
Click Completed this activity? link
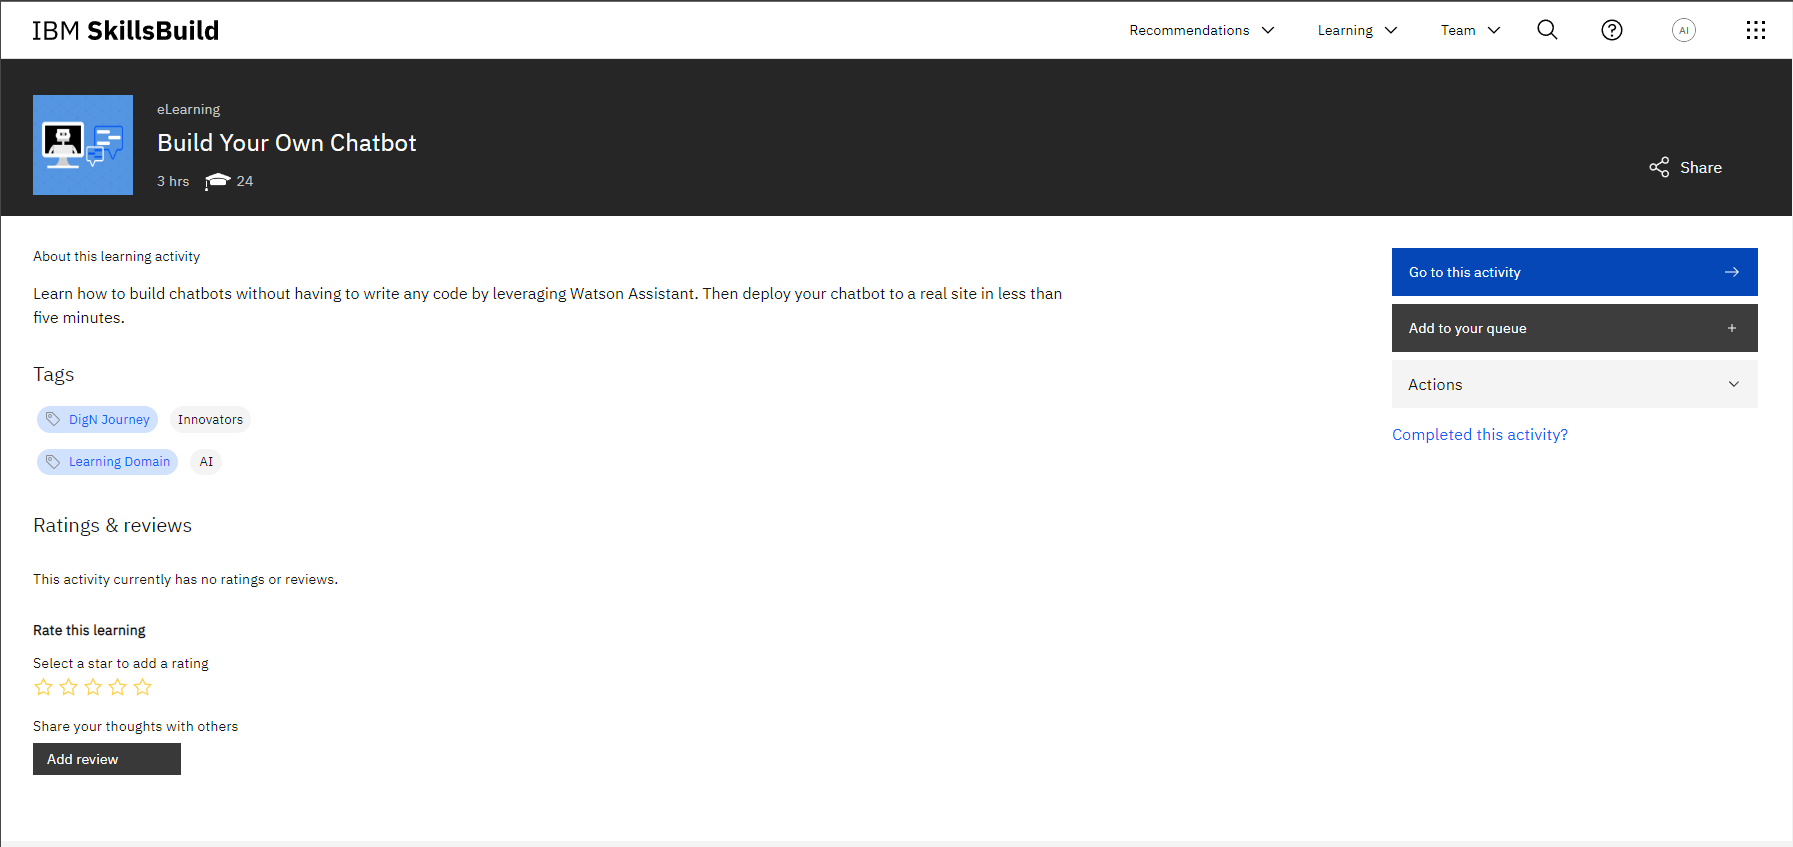(1480, 434)
